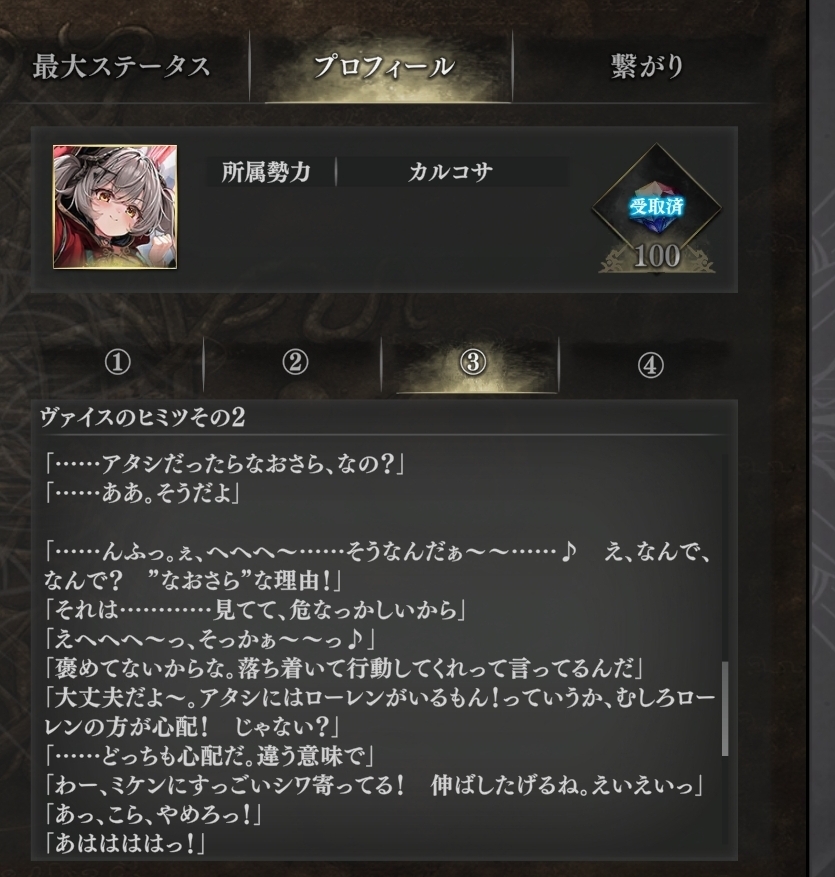The width and height of the screenshot is (835, 877).
Task: Open the 繋がり tab
Action: pyautogui.click(x=647, y=67)
